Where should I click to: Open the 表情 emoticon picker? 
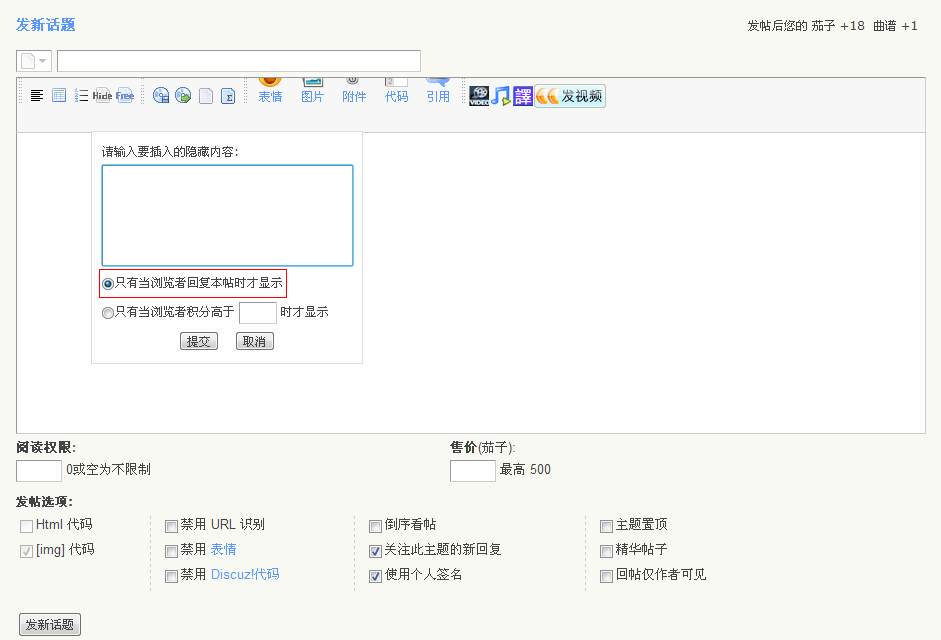[270, 91]
